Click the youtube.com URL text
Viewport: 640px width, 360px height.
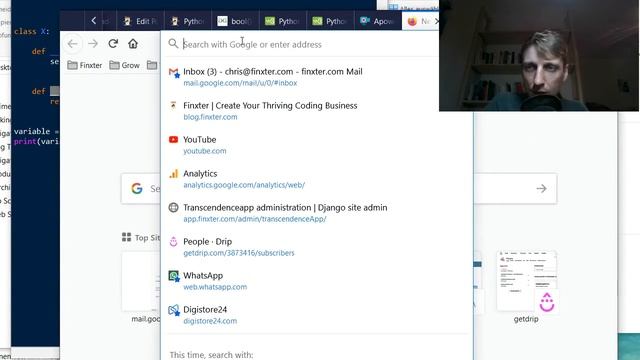click(204, 151)
